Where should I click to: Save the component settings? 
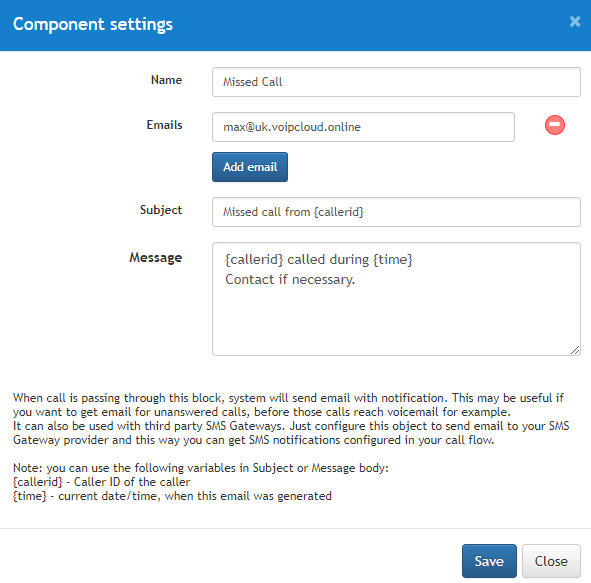[489, 561]
